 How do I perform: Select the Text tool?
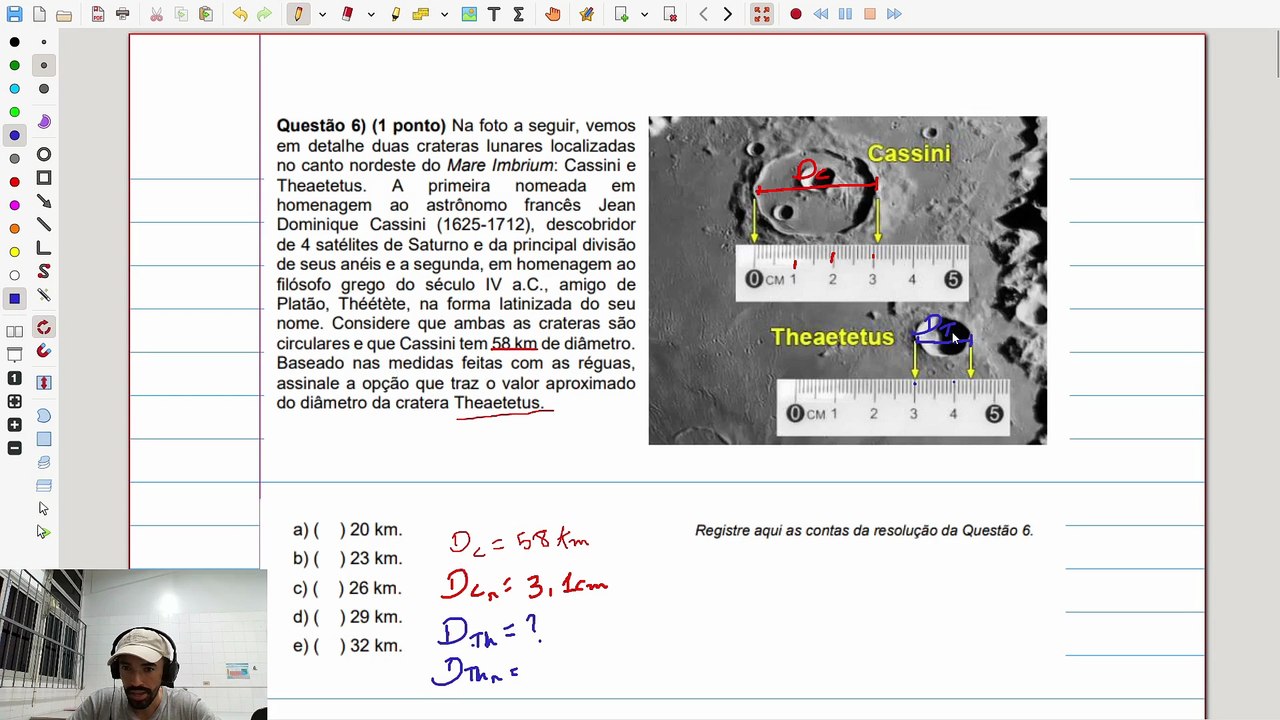coord(494,14)
